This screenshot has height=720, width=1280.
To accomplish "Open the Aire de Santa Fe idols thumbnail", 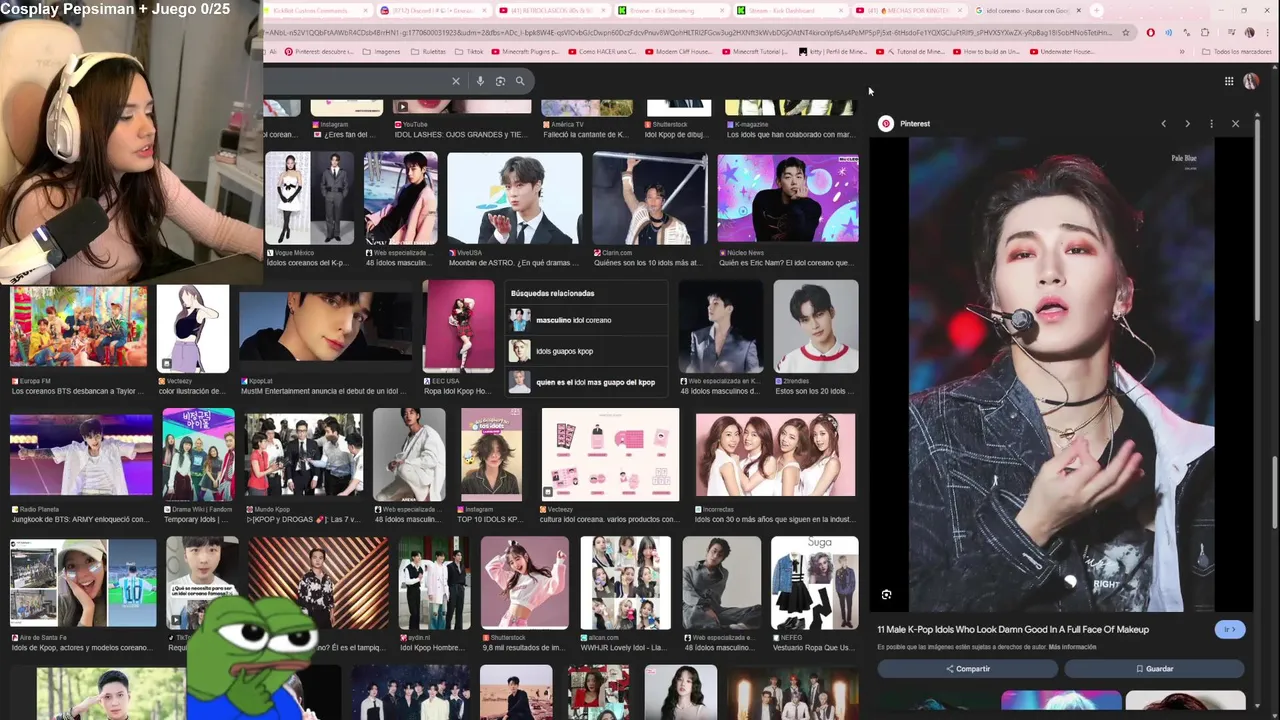I will point(83,583).
